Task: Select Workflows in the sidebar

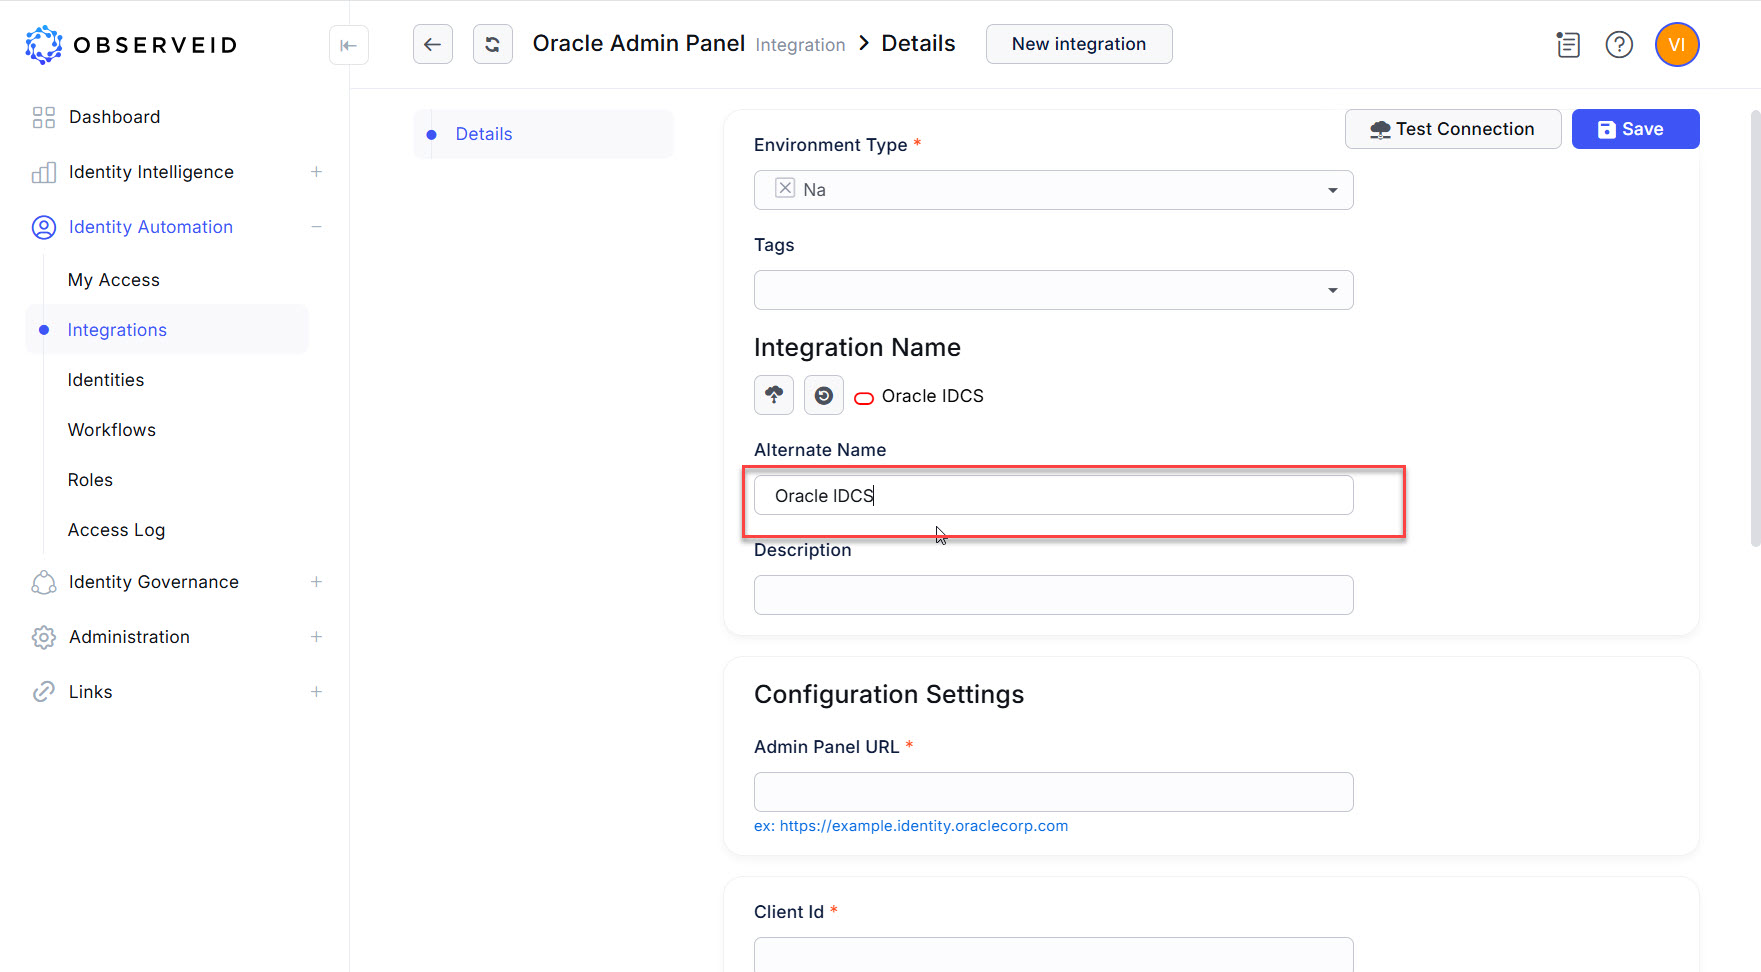Action: tap(111, 429)
